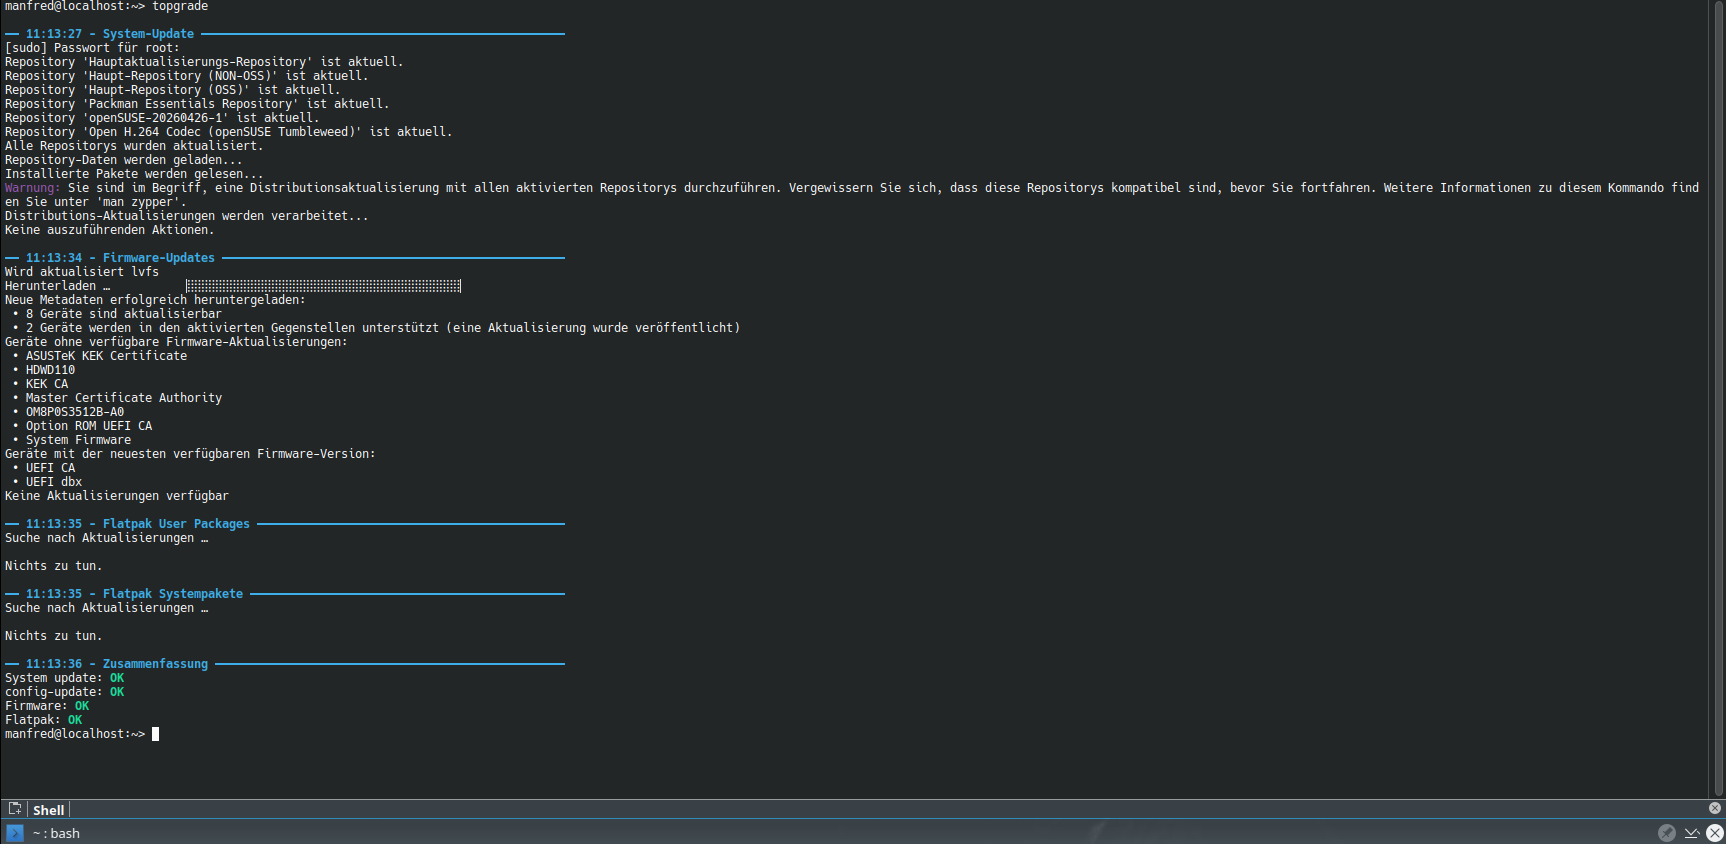The image size is (1726, 844).
Task: Click the 'Wird aktualisiert lvfs' line
Action: coord(82,272)
